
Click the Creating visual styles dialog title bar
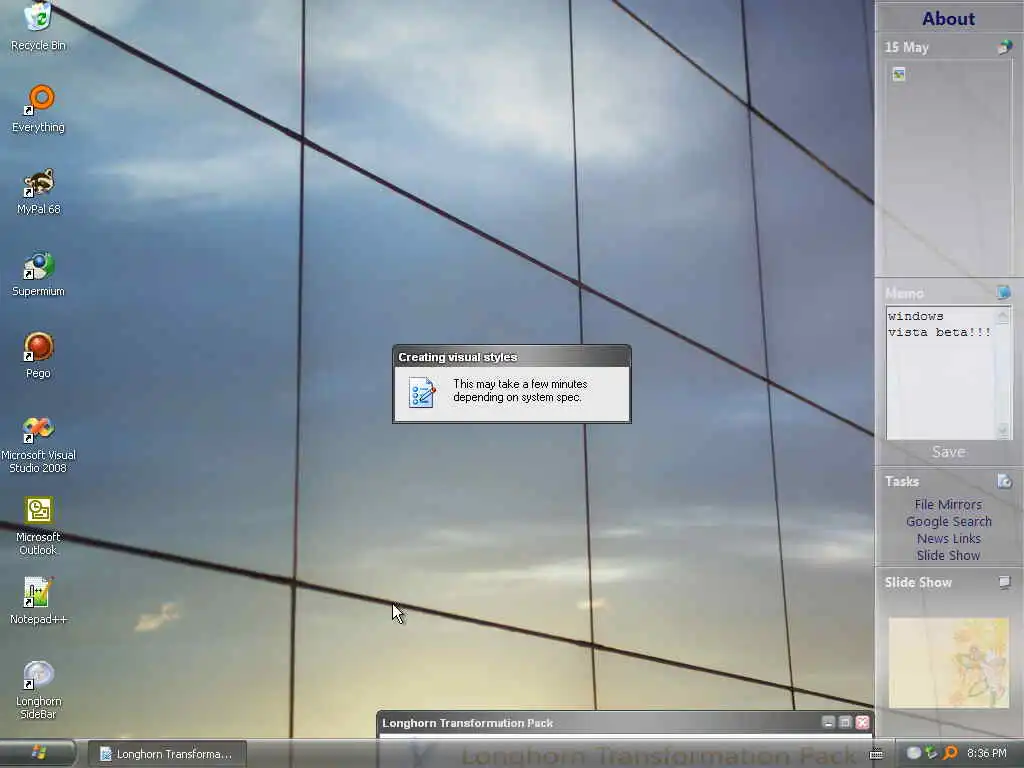click(512, 357)
